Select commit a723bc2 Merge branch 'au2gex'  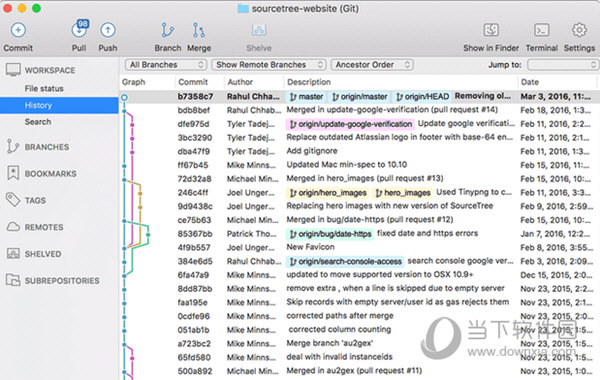point(359,344)
